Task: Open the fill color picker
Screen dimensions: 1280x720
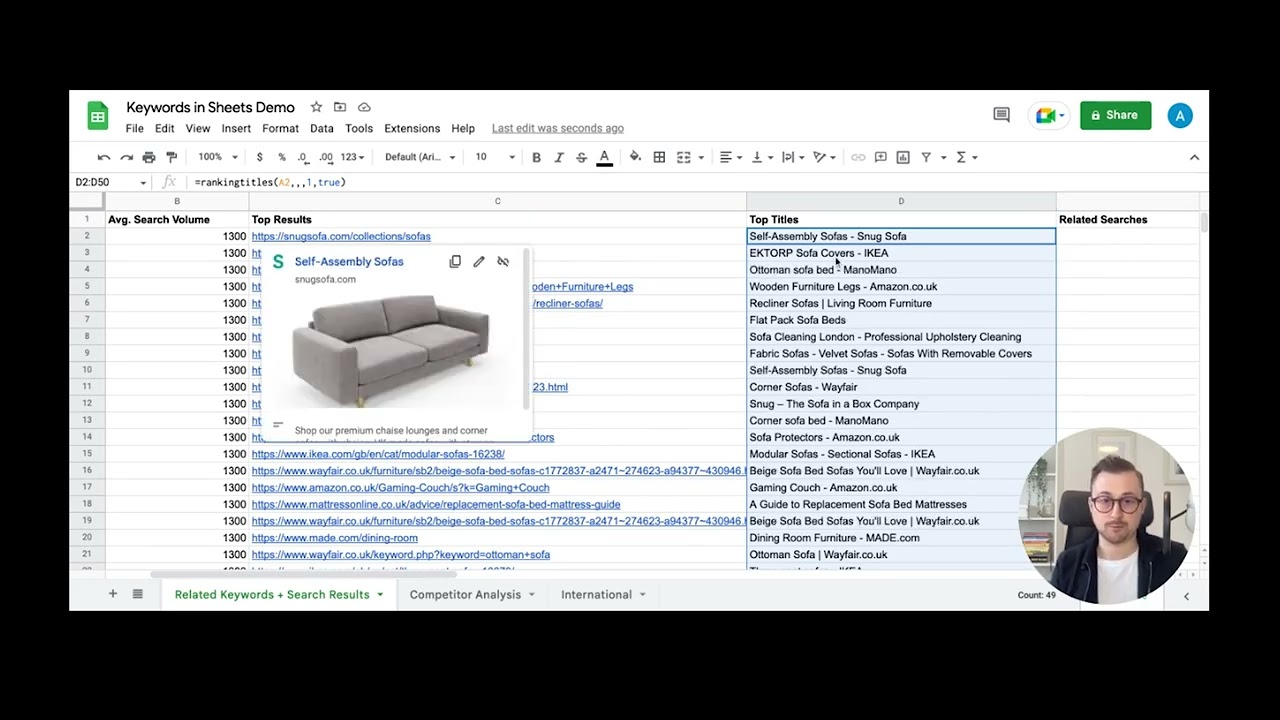Action: point(635,157)
